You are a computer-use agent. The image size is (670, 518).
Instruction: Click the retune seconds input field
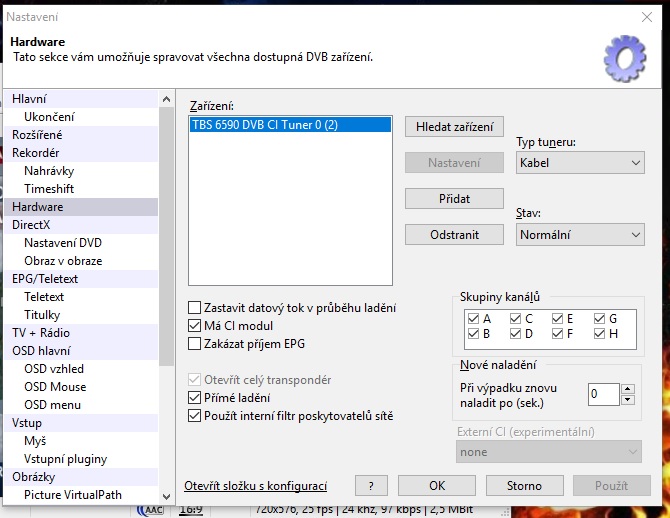click(603, 394)
